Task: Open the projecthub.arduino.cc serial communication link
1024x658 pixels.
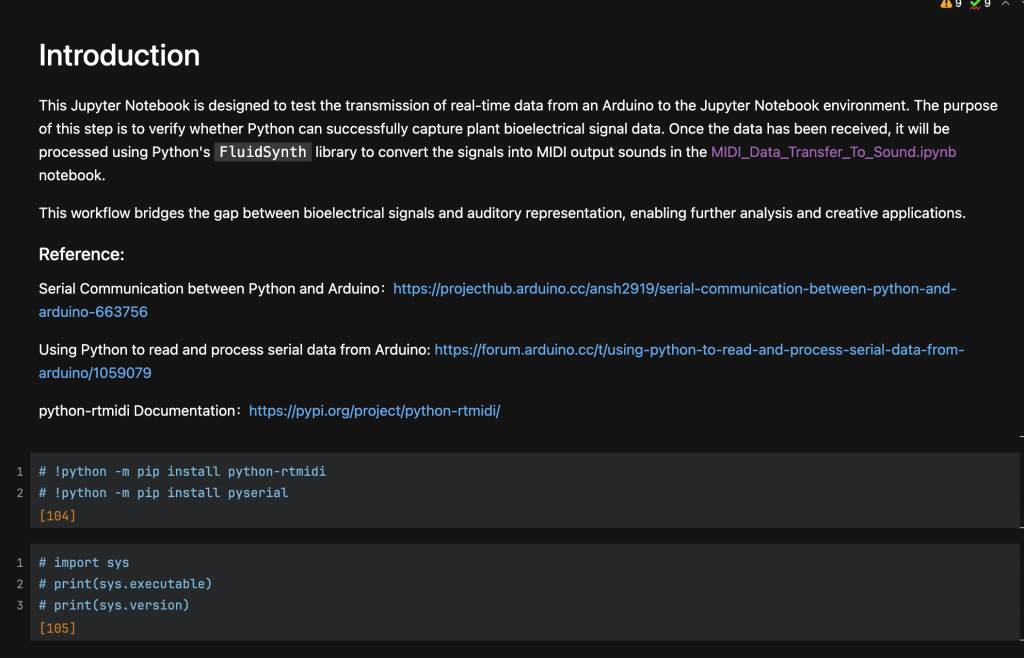Action: [x=498, y=300]
